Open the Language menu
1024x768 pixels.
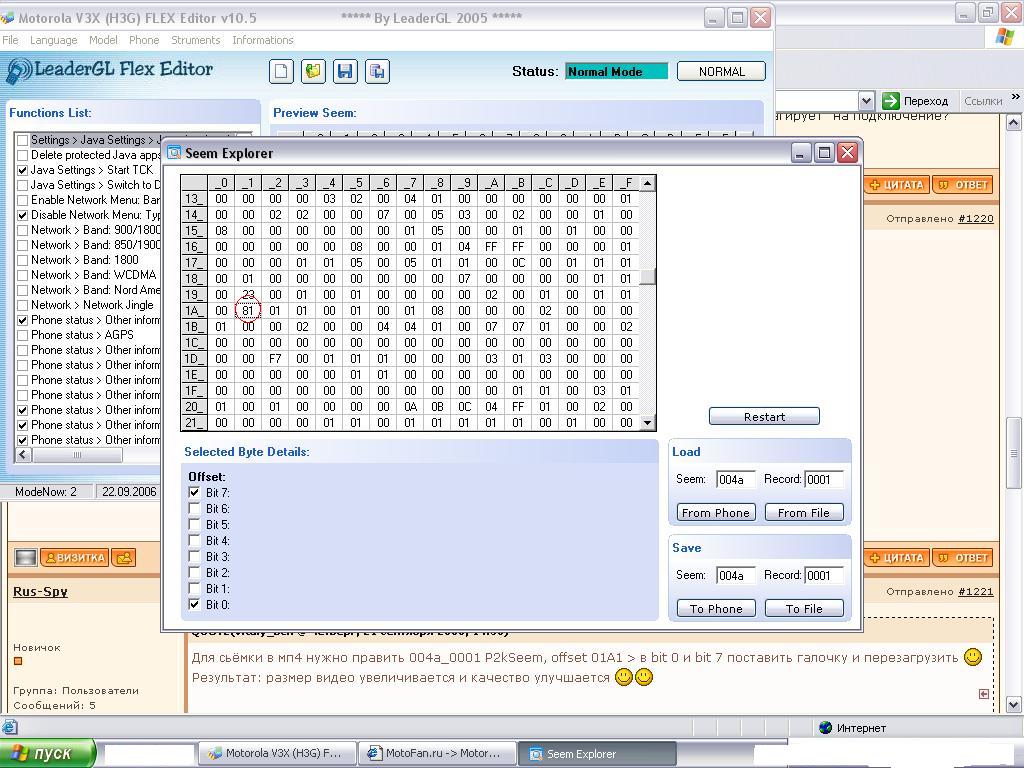(x=54, y=40)
